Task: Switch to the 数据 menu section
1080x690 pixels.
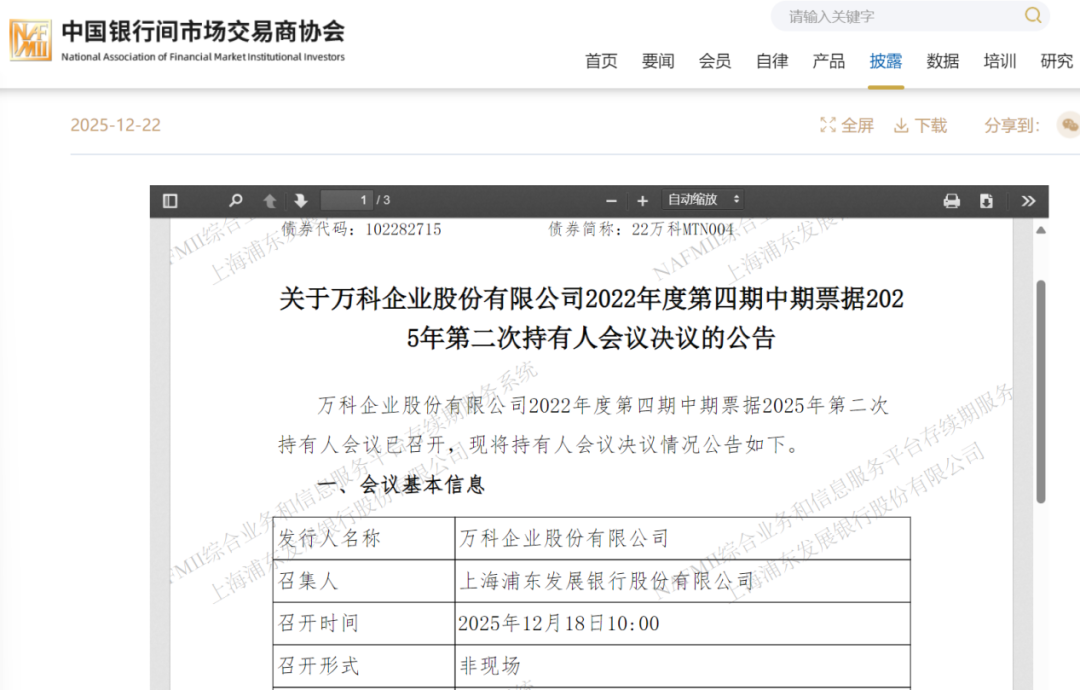Action: tap(941, 61)
